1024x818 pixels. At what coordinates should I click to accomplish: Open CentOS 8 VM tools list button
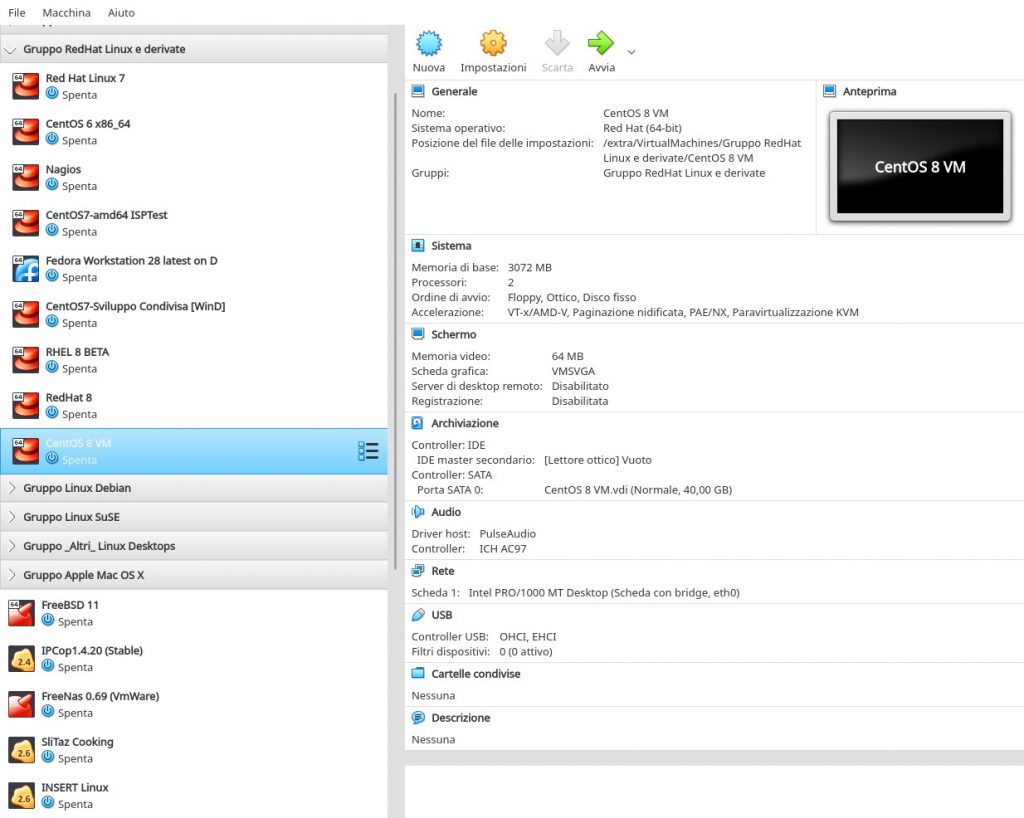tap(368, 451)
